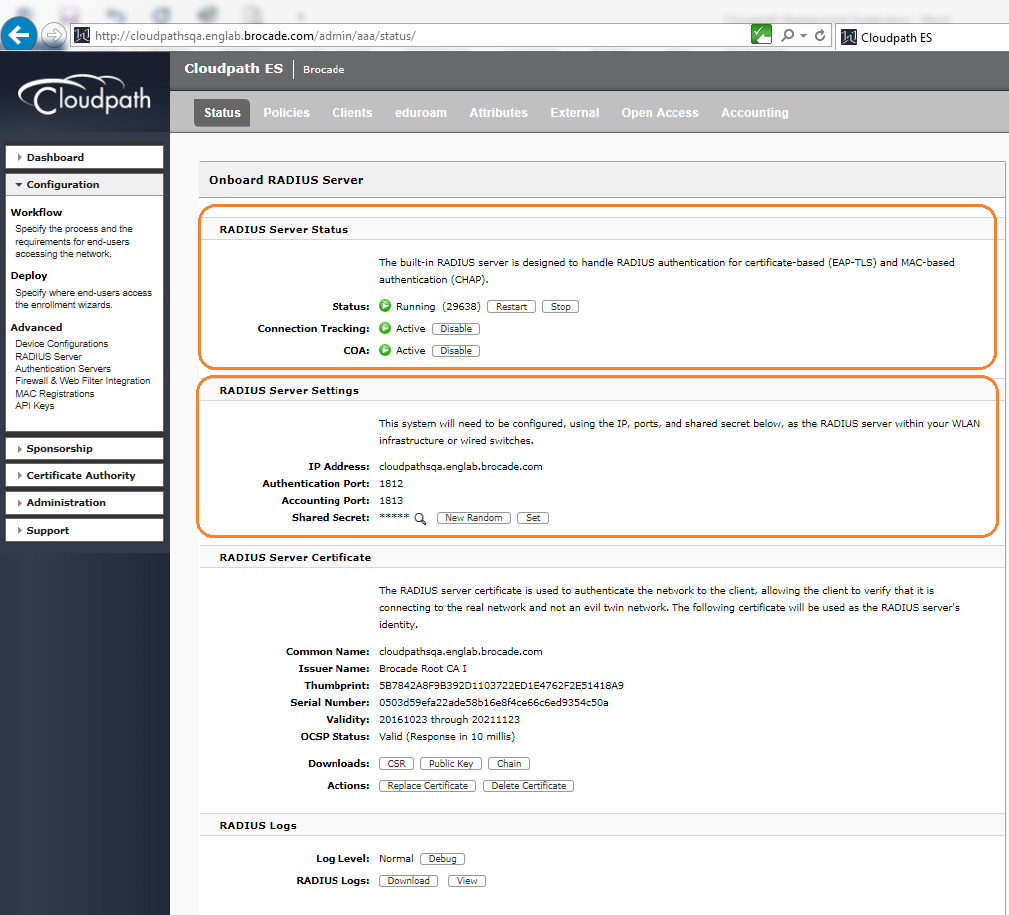Image resolution: width=1009 pixels, height=915 pixels.
Task: Expand the Sponsorship sidebar section
Action: [84, 448]
